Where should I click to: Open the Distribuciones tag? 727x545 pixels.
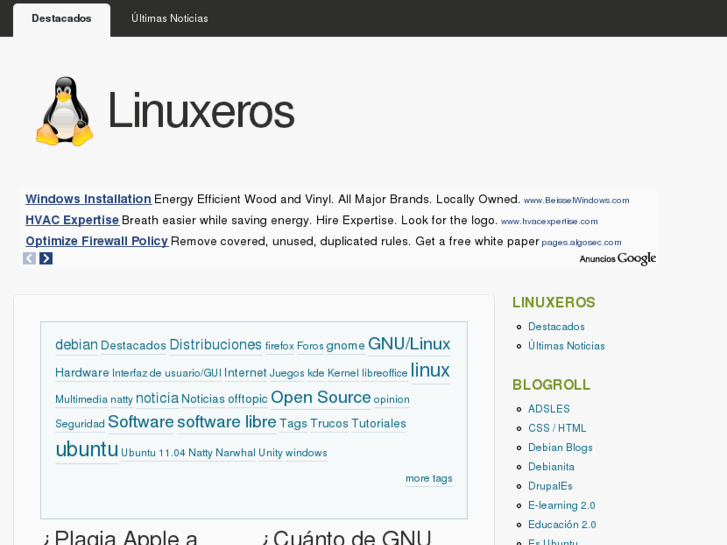click(x=215, y=345)
